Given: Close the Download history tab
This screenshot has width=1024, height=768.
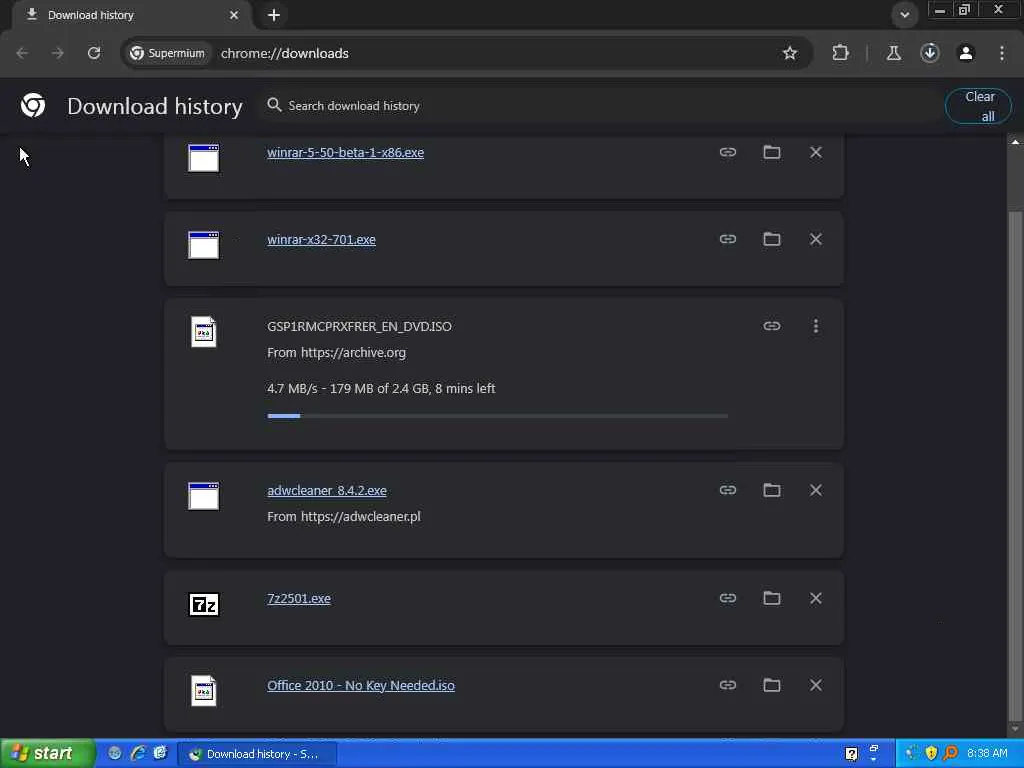Looking at the screenshot, I should pos(234,14).
